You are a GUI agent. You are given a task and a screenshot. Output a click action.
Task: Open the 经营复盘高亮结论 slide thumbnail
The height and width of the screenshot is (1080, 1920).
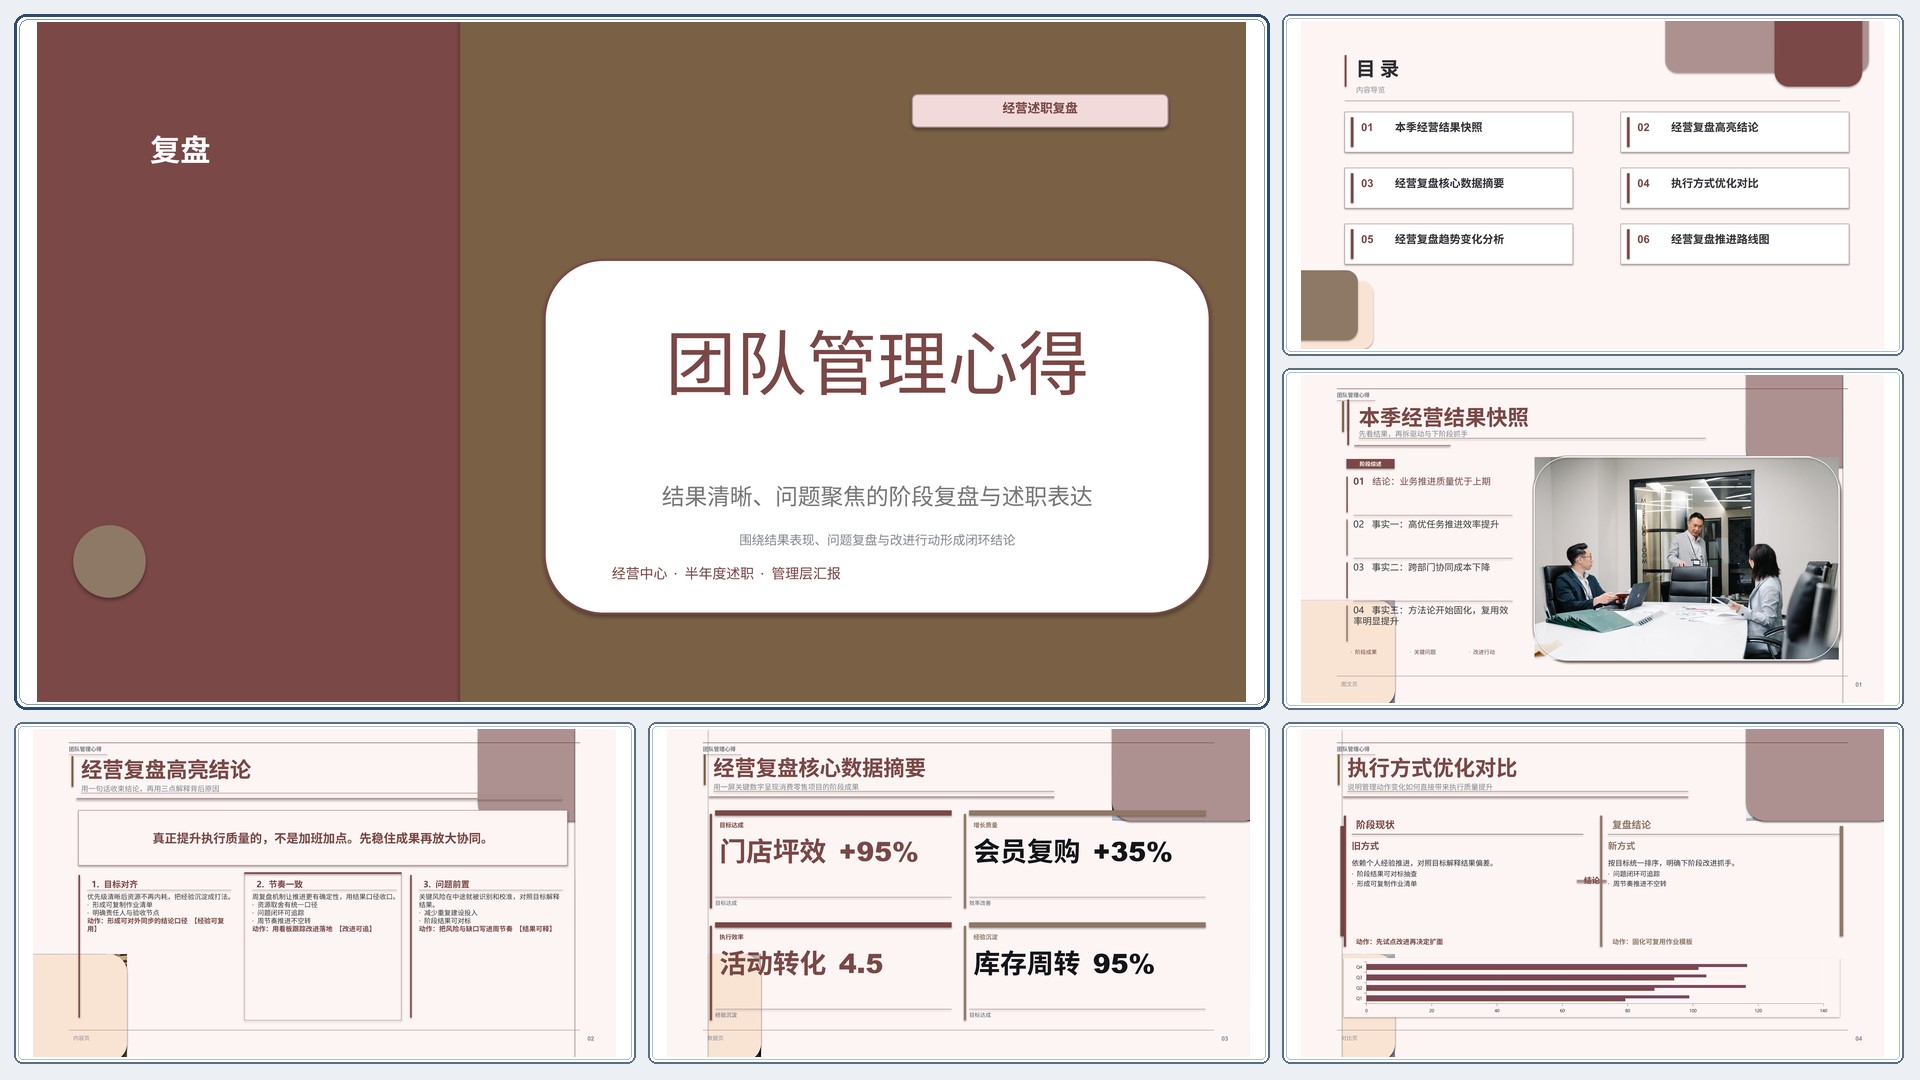pos(325,893)
